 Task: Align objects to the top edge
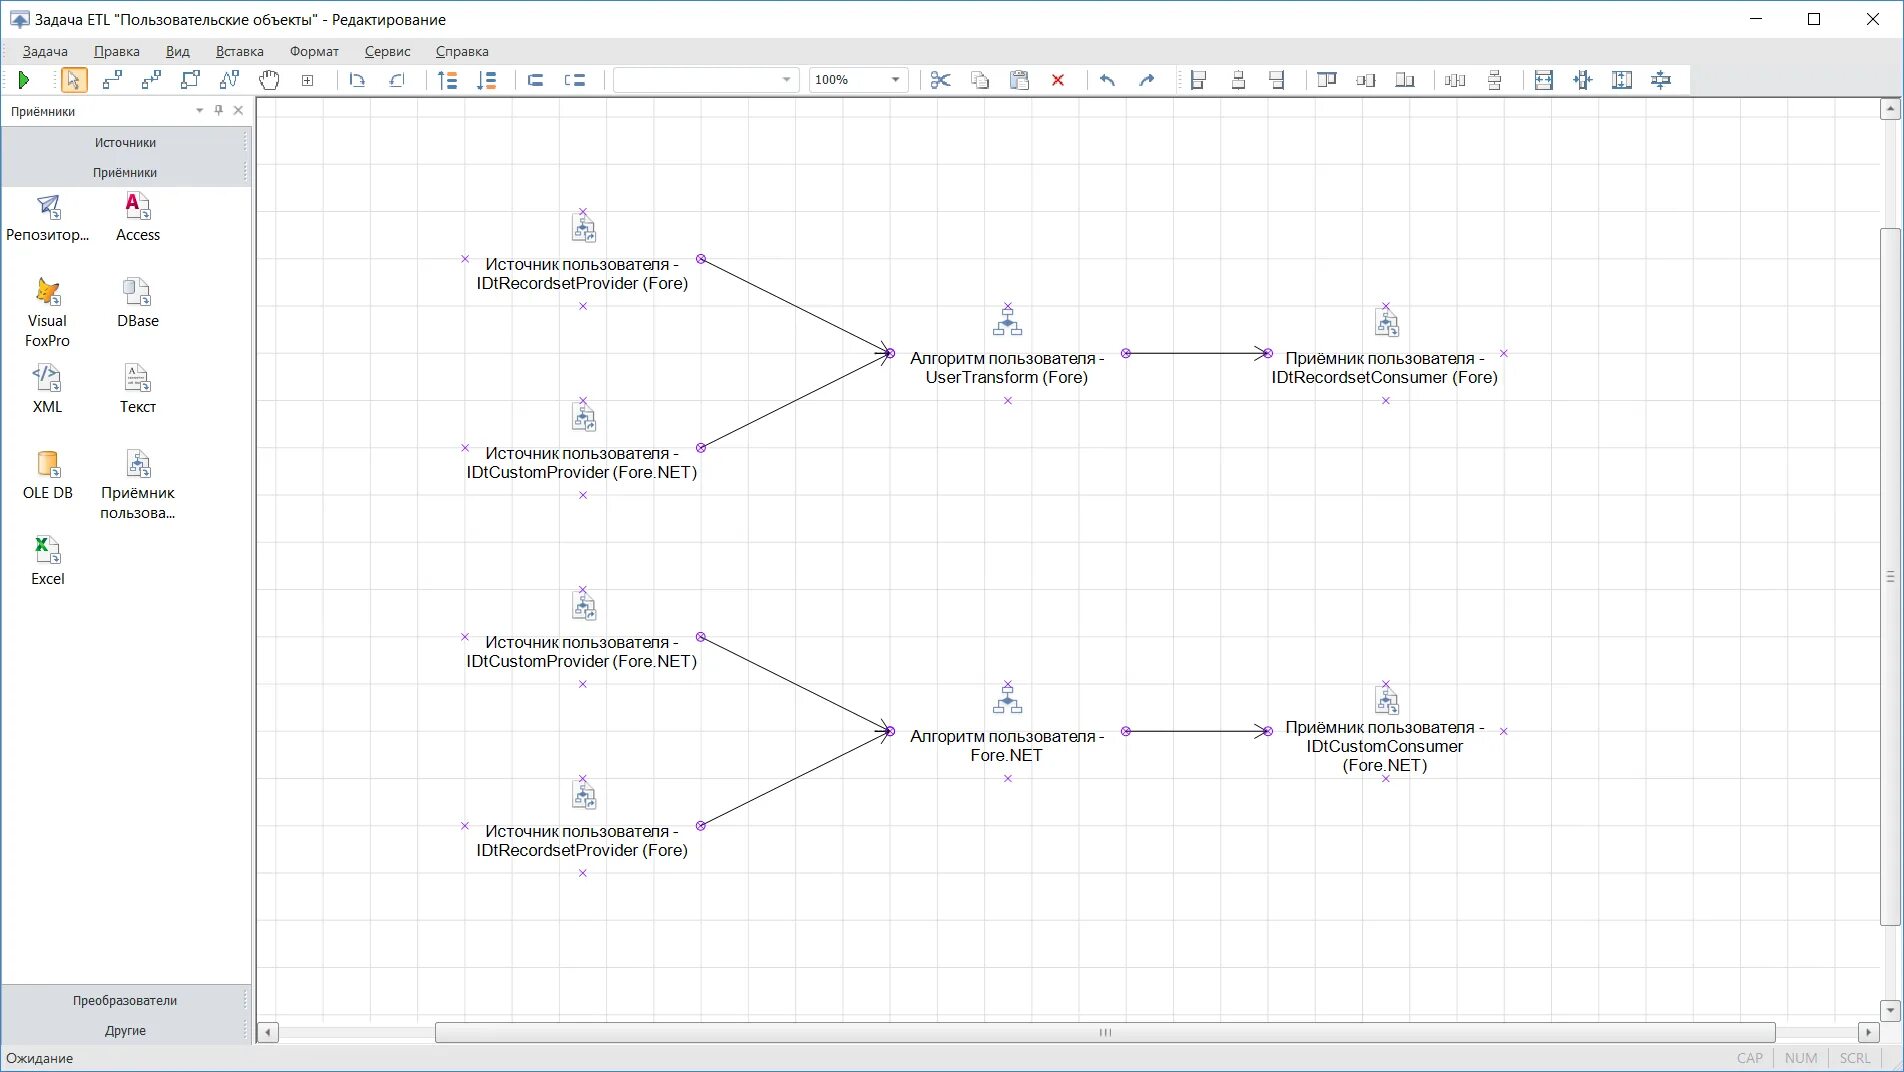(1327, 80)
